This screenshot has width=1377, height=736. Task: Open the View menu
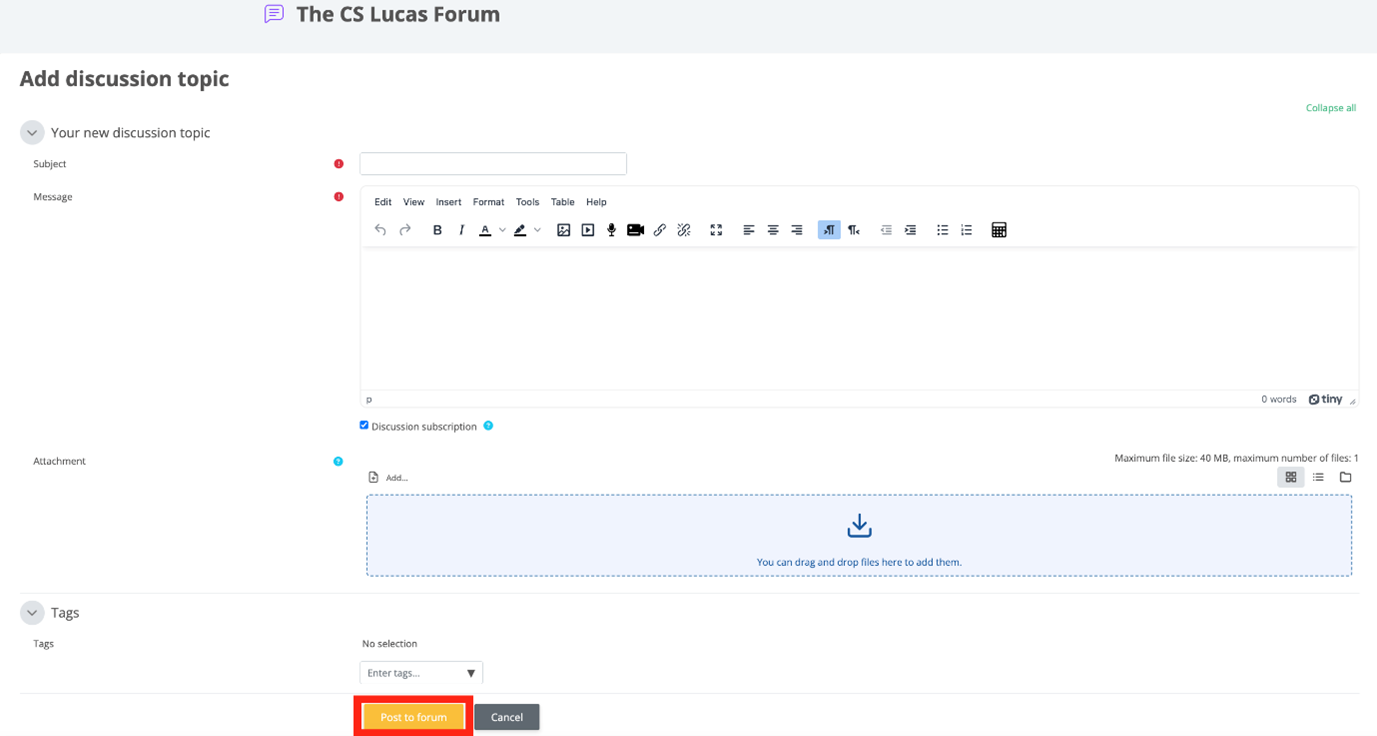tap(414, 202)
